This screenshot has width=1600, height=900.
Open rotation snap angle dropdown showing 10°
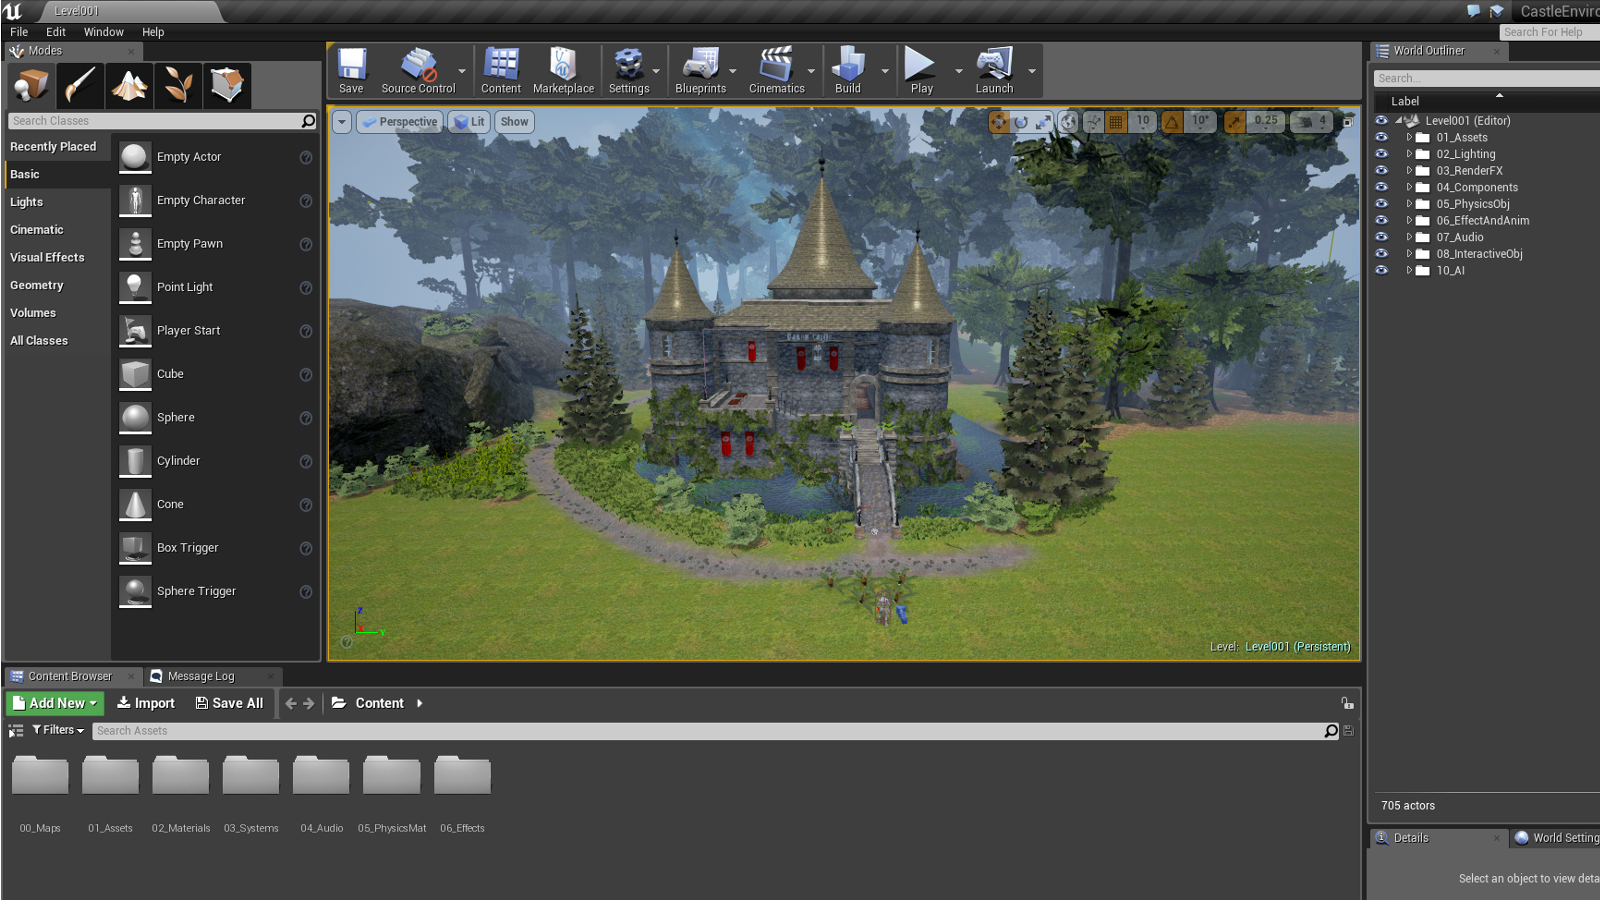[x=1200, y=122]
